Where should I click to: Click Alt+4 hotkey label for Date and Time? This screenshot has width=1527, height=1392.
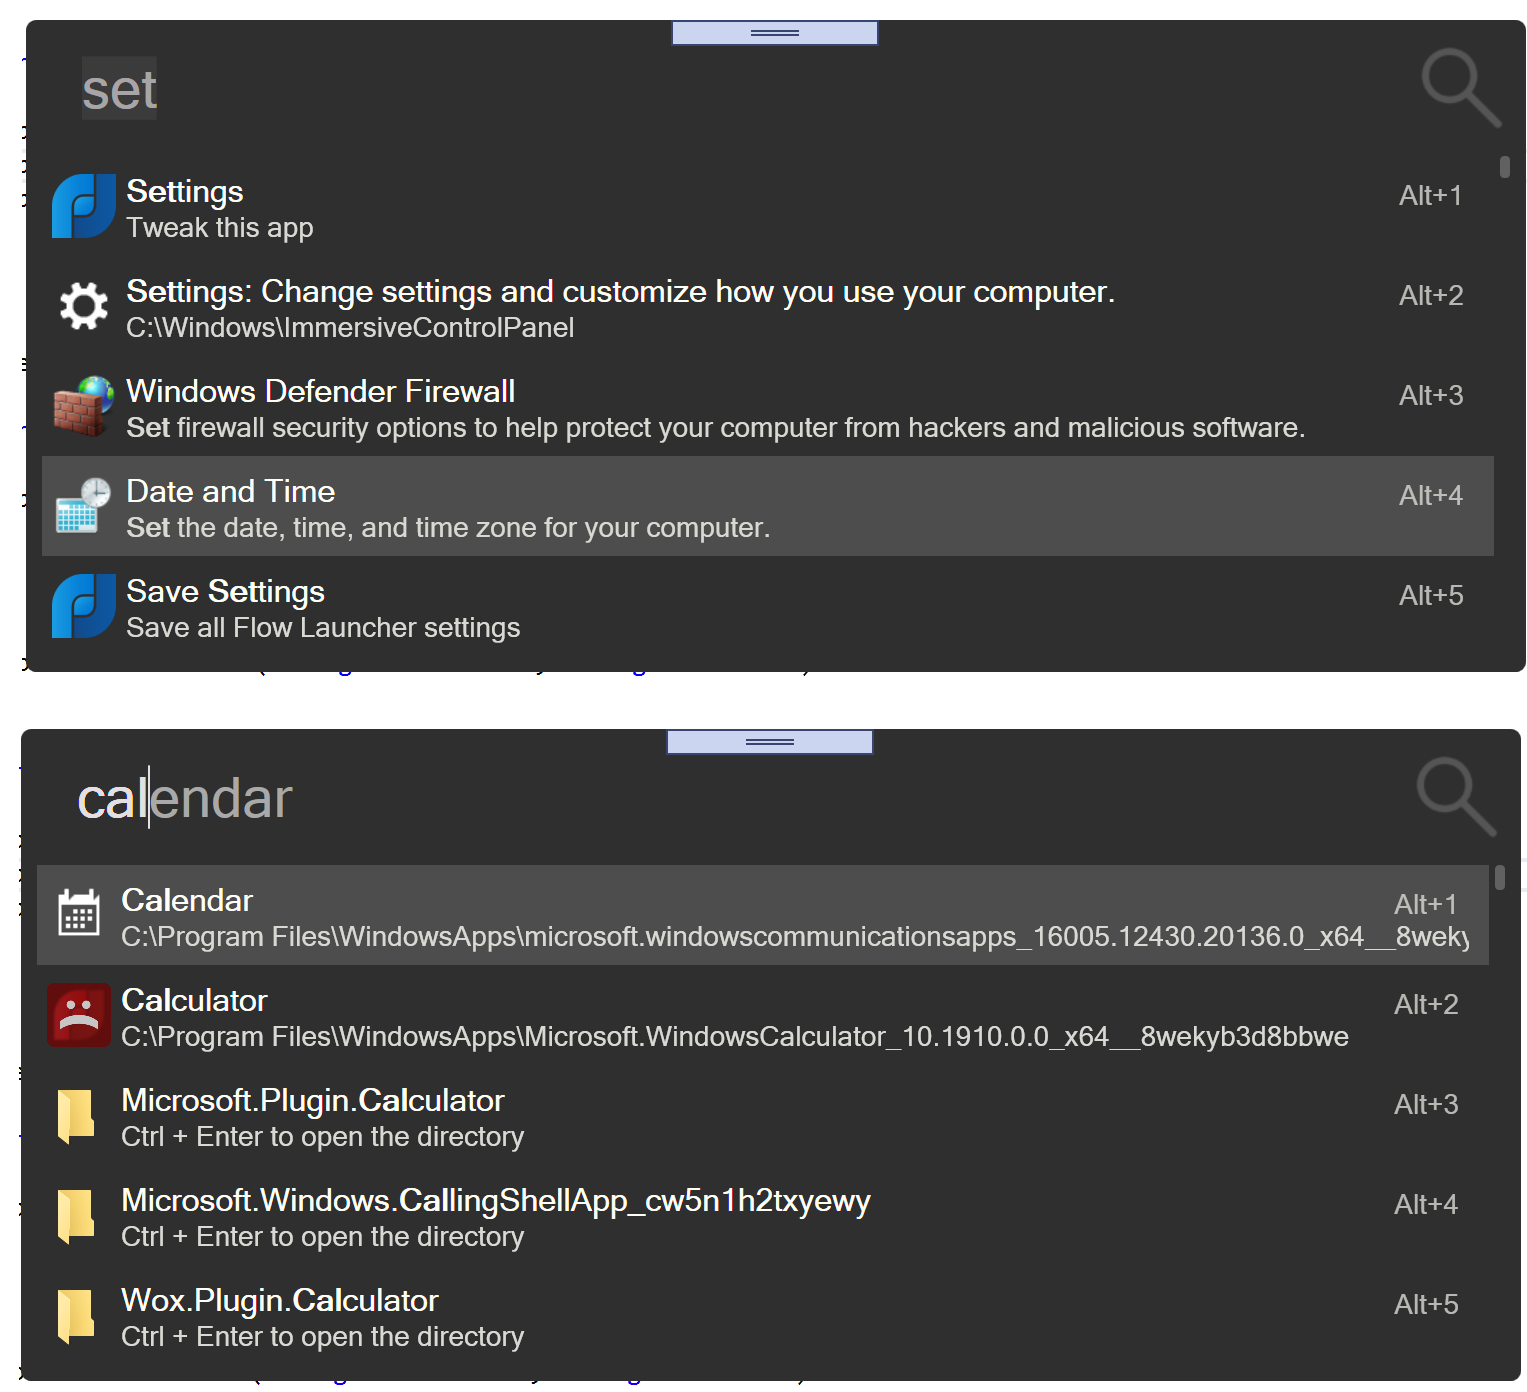[x=1431, y=495]
